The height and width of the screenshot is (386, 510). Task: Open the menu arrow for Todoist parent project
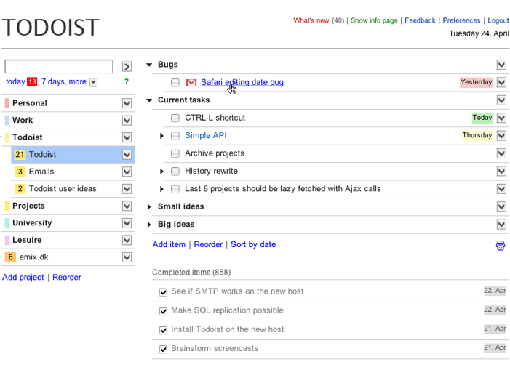tap(127, 137)
